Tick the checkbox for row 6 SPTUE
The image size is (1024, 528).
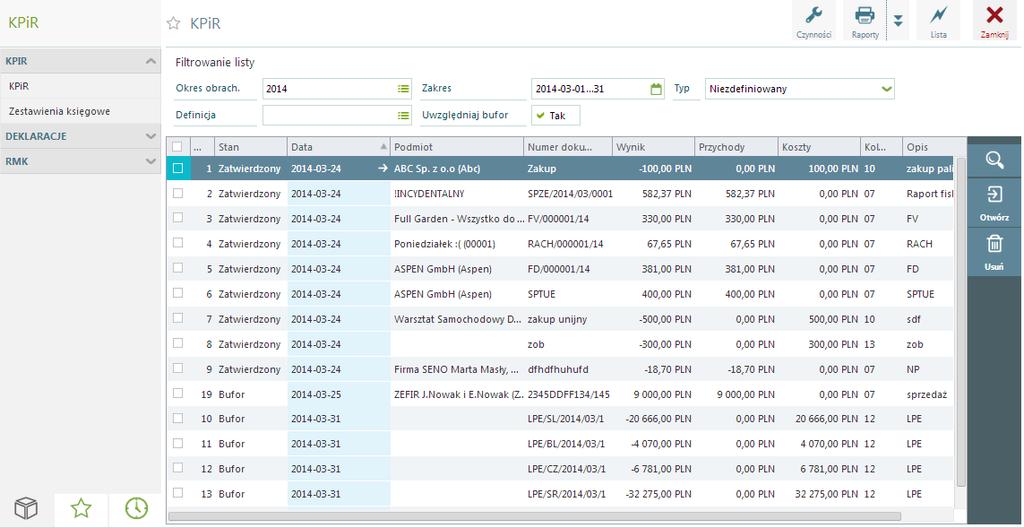click(178, 293)
